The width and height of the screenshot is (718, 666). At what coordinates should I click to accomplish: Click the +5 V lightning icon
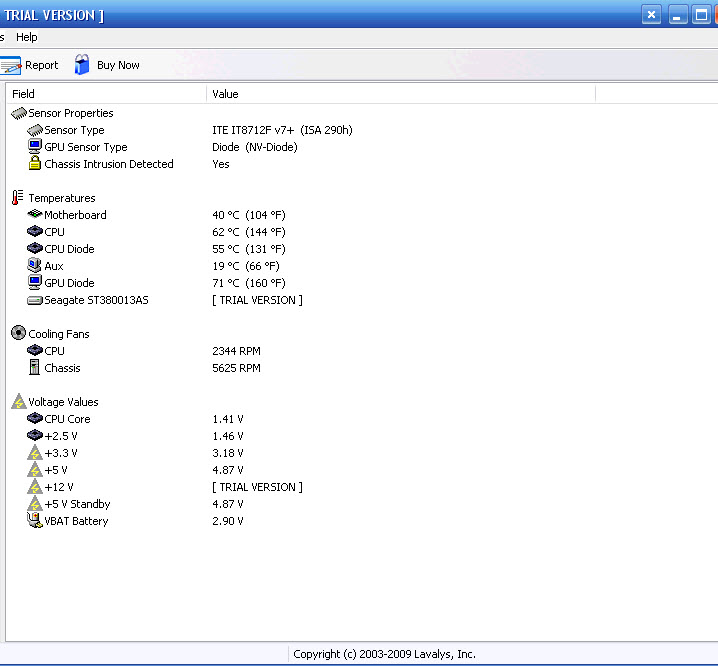coord(35,469)
